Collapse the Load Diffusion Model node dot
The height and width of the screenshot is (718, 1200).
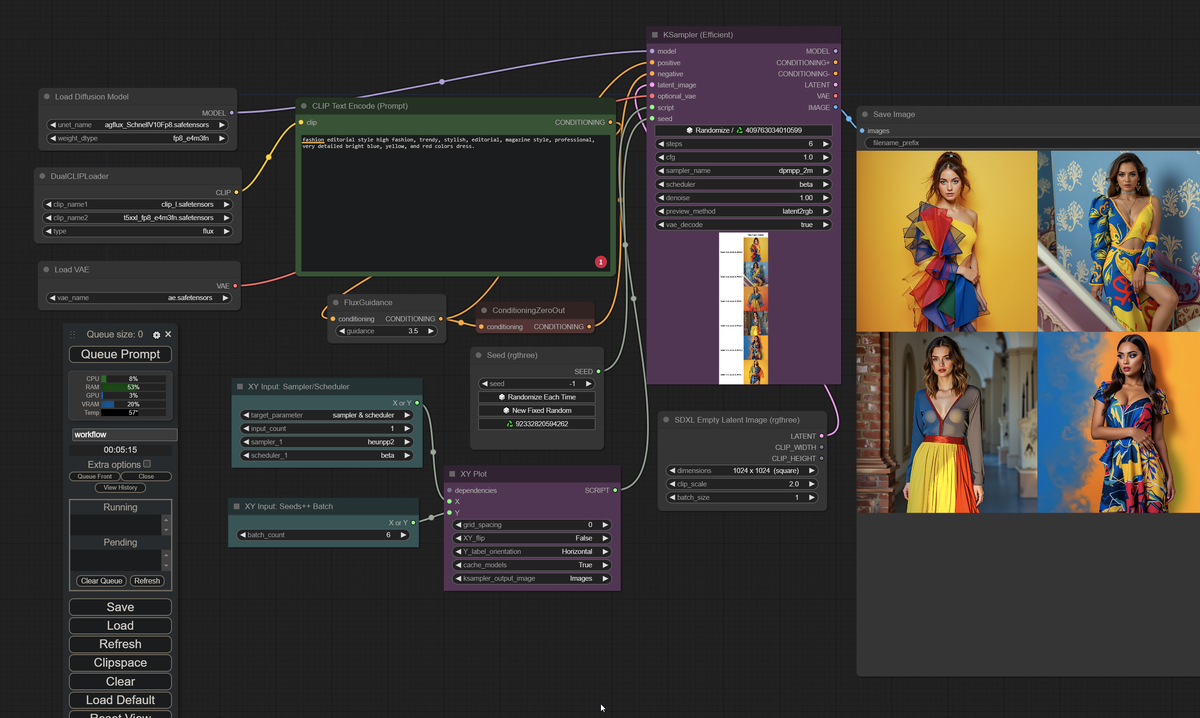coord(46,97)
